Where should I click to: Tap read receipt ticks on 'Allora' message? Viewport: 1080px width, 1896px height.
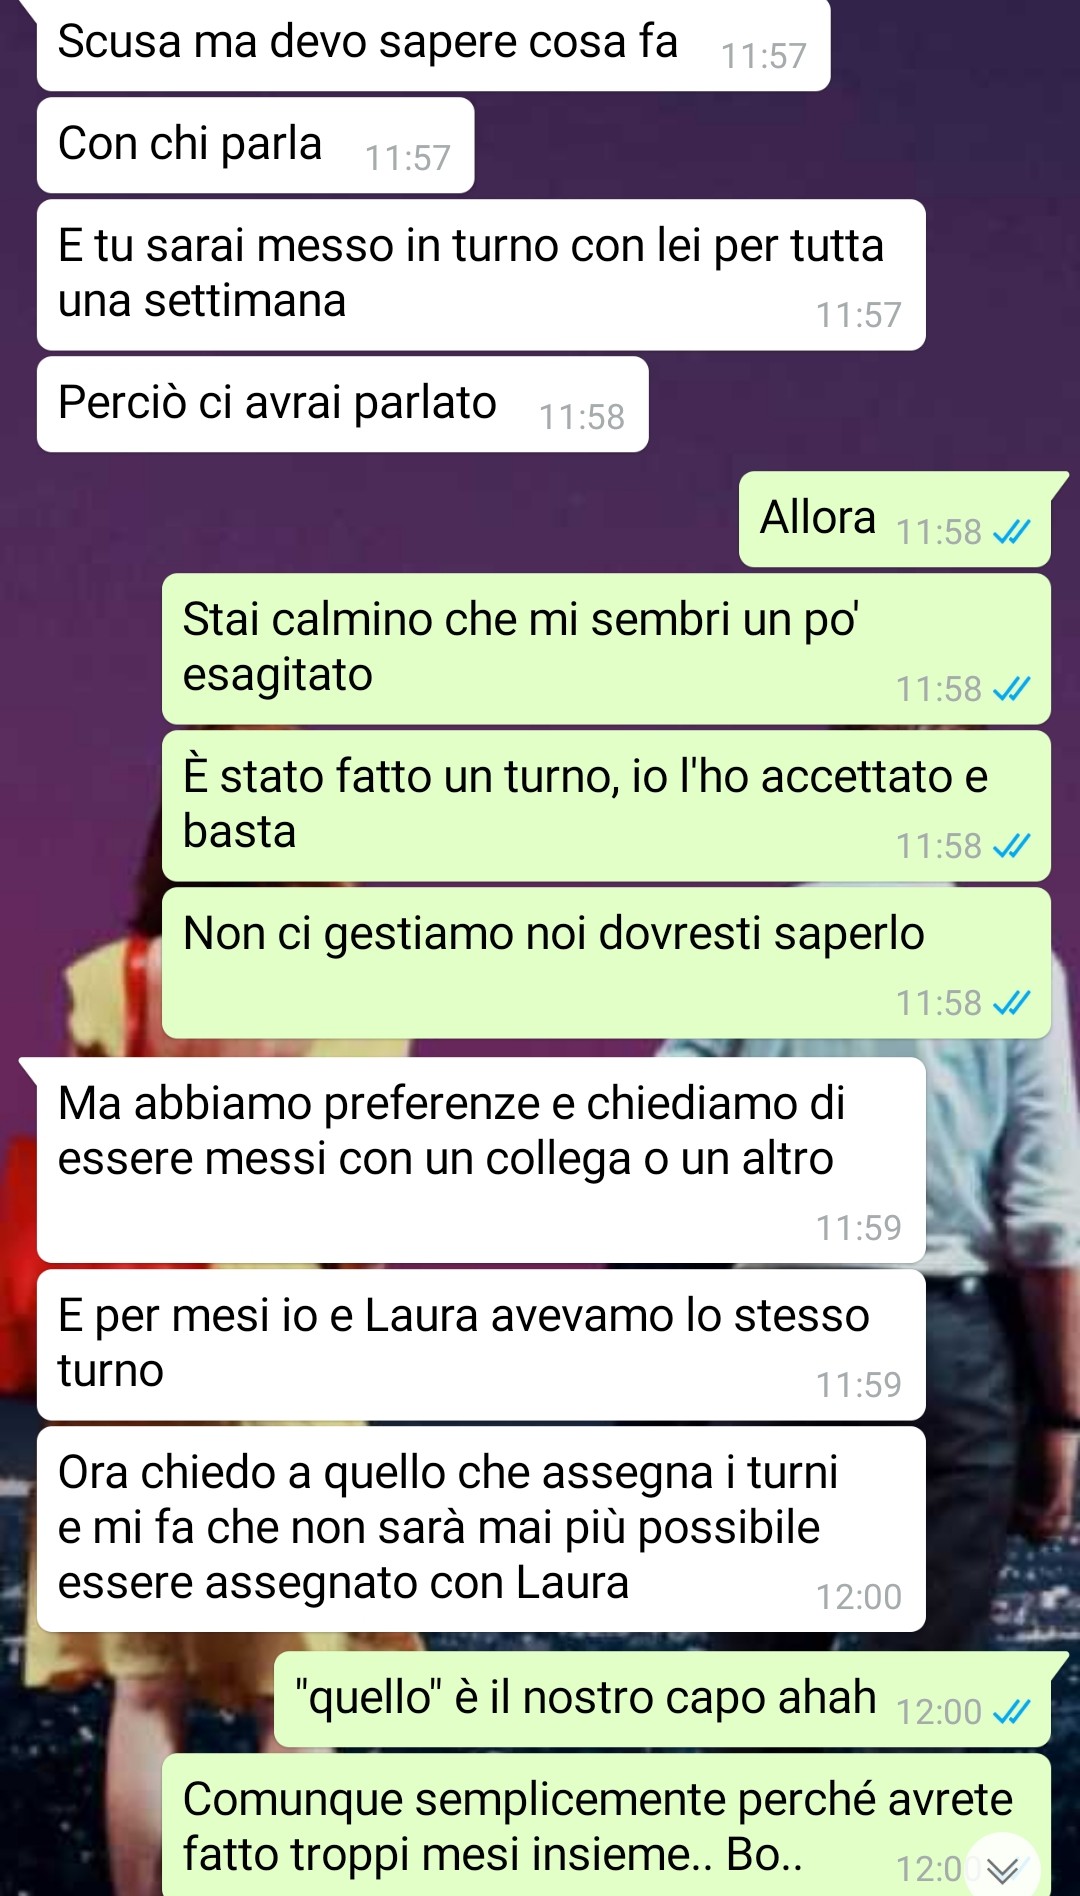(1012, 532)
